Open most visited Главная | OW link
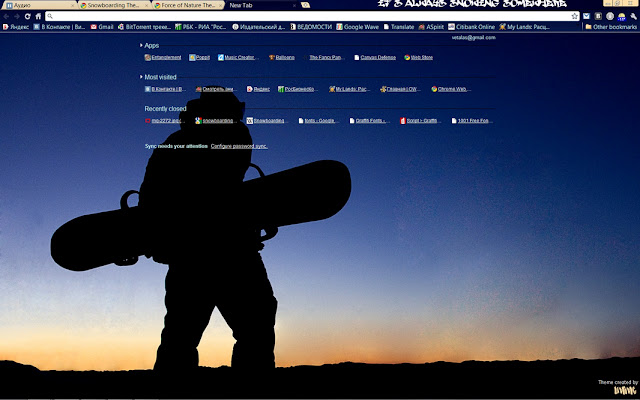The image size is (640, 400). coord(400,89)
